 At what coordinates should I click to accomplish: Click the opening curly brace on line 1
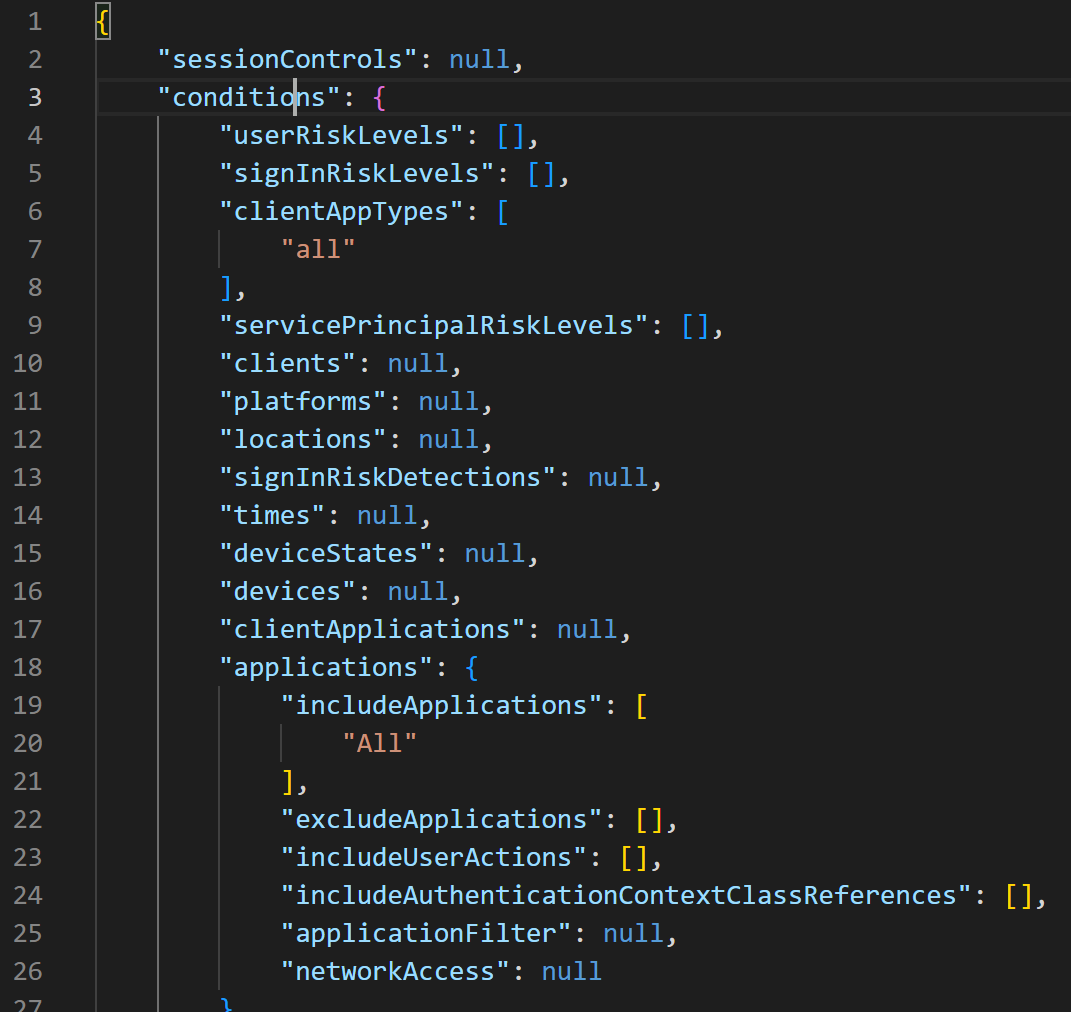point(102,21)
